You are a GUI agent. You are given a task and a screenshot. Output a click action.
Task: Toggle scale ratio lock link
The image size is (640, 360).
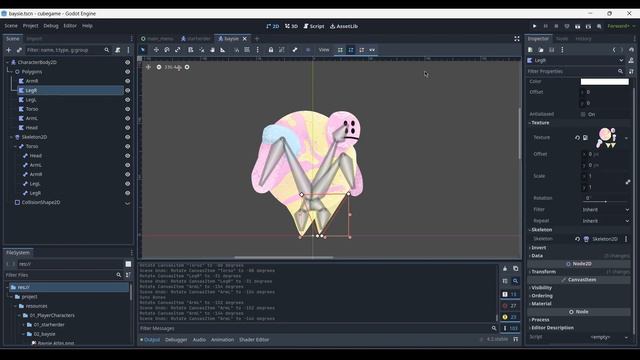[628, 182]
